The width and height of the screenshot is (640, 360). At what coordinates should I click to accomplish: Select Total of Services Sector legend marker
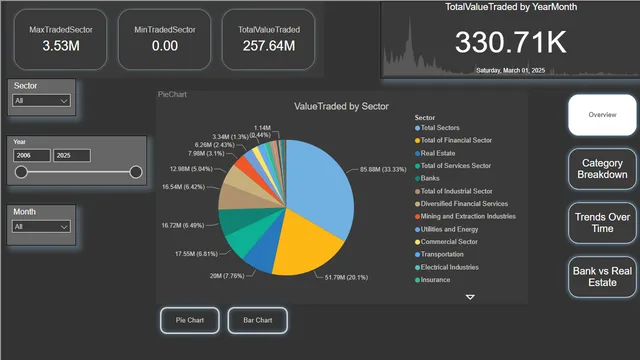point(417,166)
